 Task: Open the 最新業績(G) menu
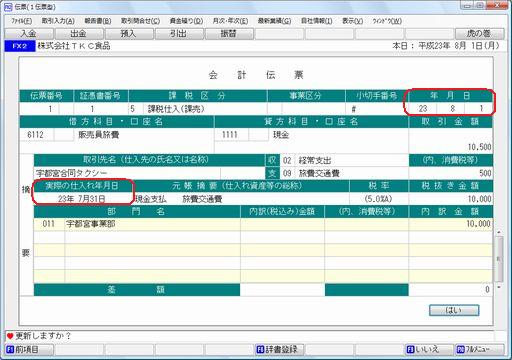(x=274, y=21)
